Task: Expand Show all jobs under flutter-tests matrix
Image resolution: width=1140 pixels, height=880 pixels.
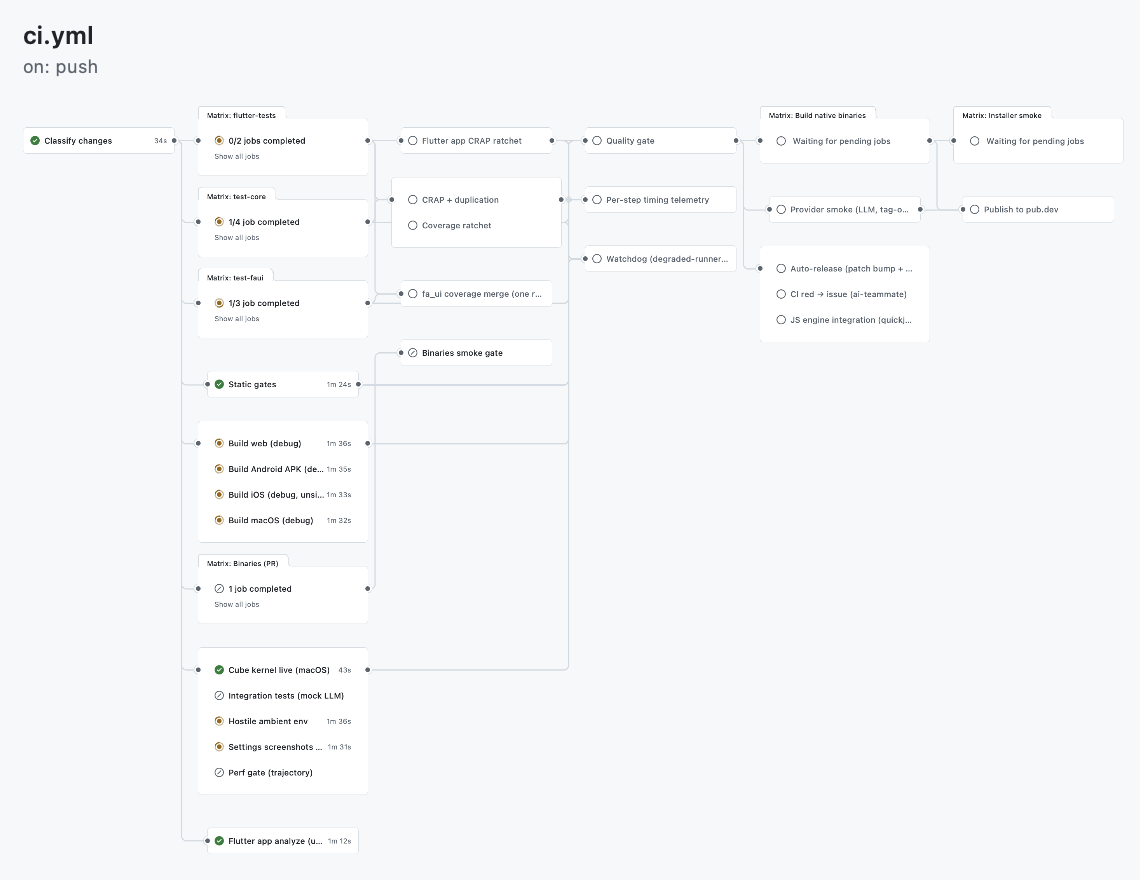Action: [236, 156]
